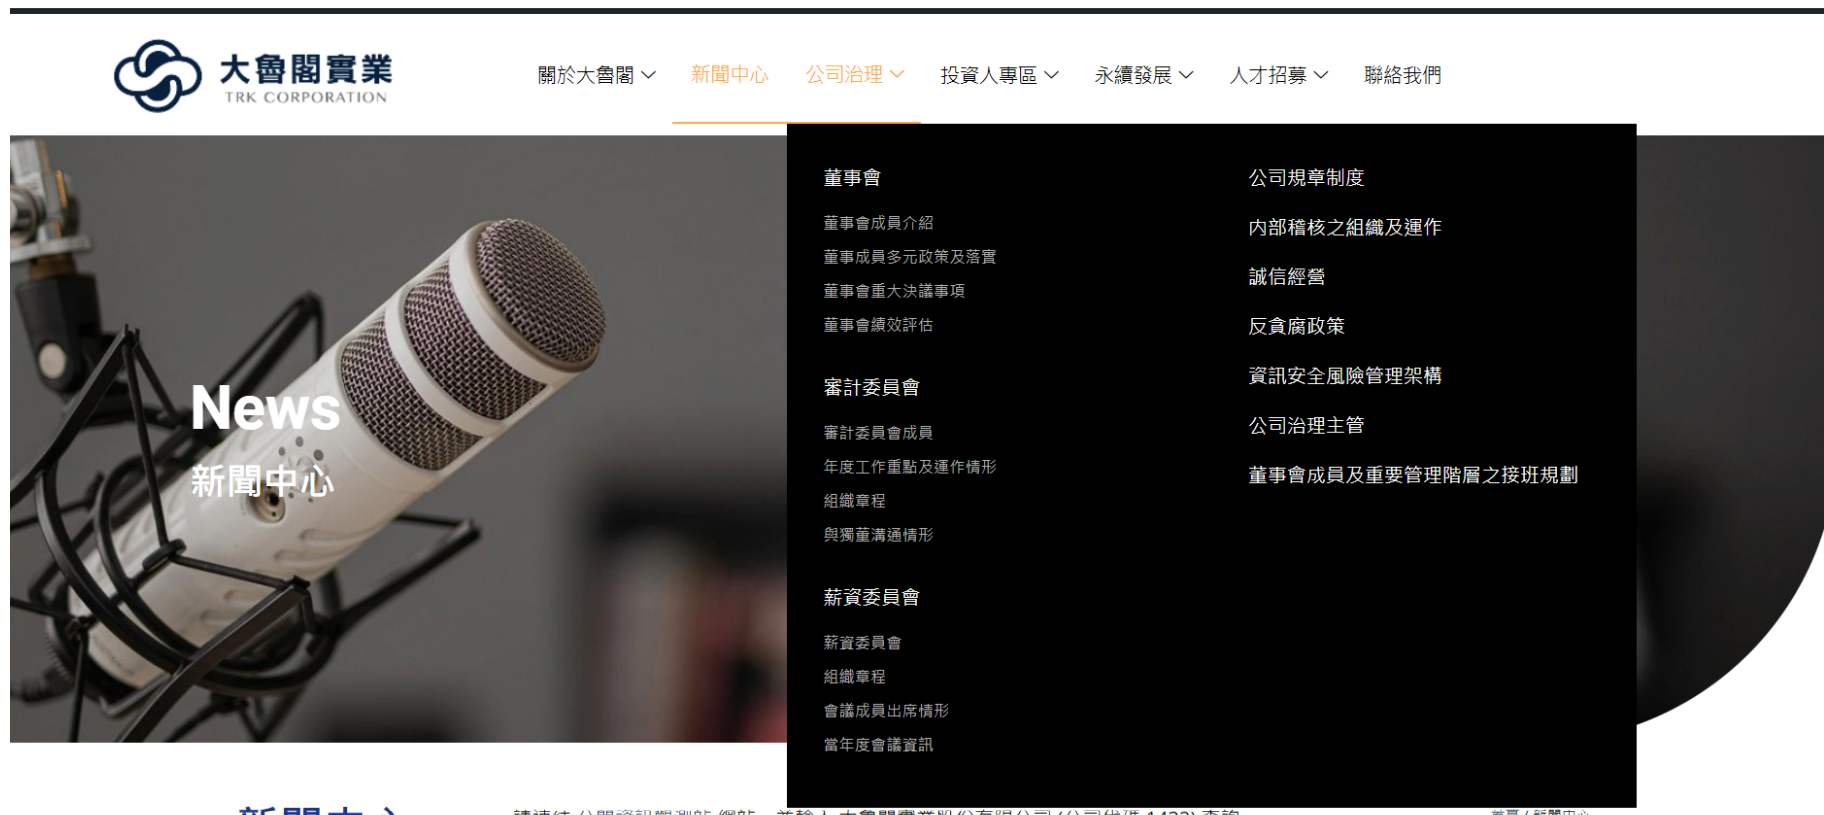Open 董事會成員介紹 link
Viewport: 1824px width, 815px height.
click(878, 223)
